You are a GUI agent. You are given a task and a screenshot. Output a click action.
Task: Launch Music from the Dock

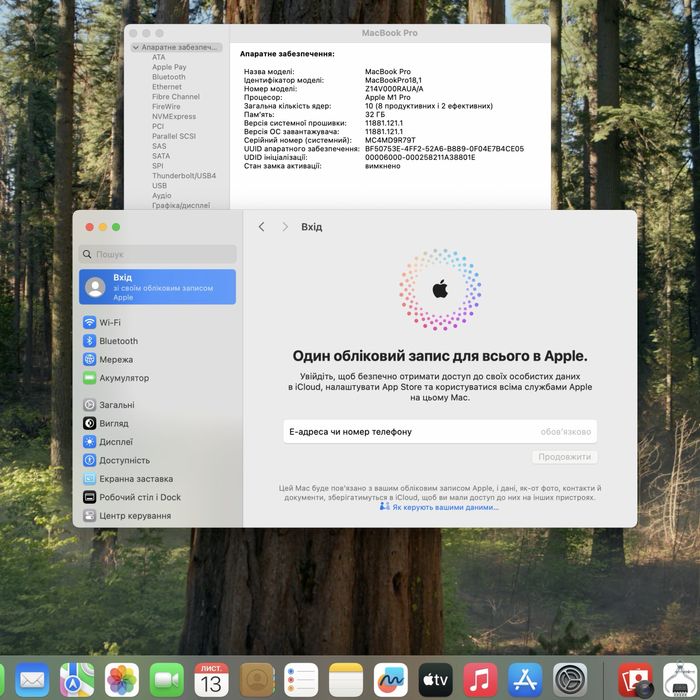coord(480,680)
